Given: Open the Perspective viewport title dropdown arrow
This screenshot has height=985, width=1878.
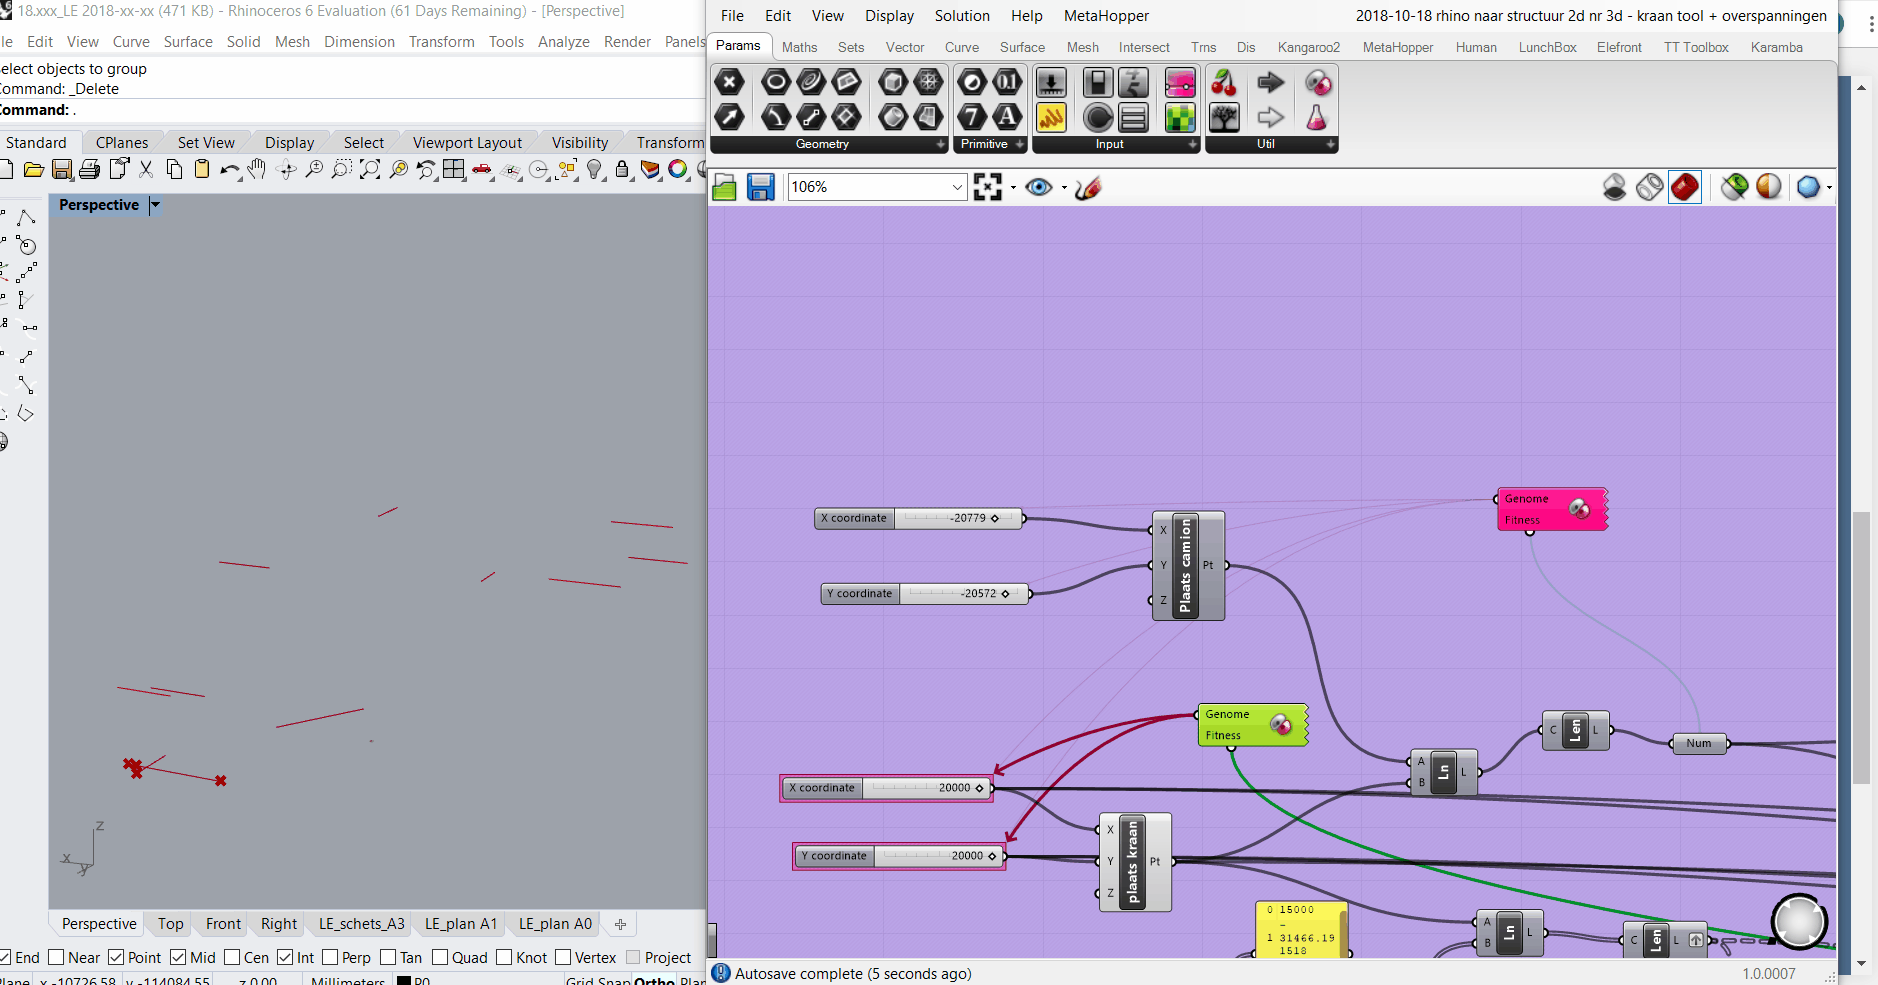Looking at the screenshot, I should 155,205.
